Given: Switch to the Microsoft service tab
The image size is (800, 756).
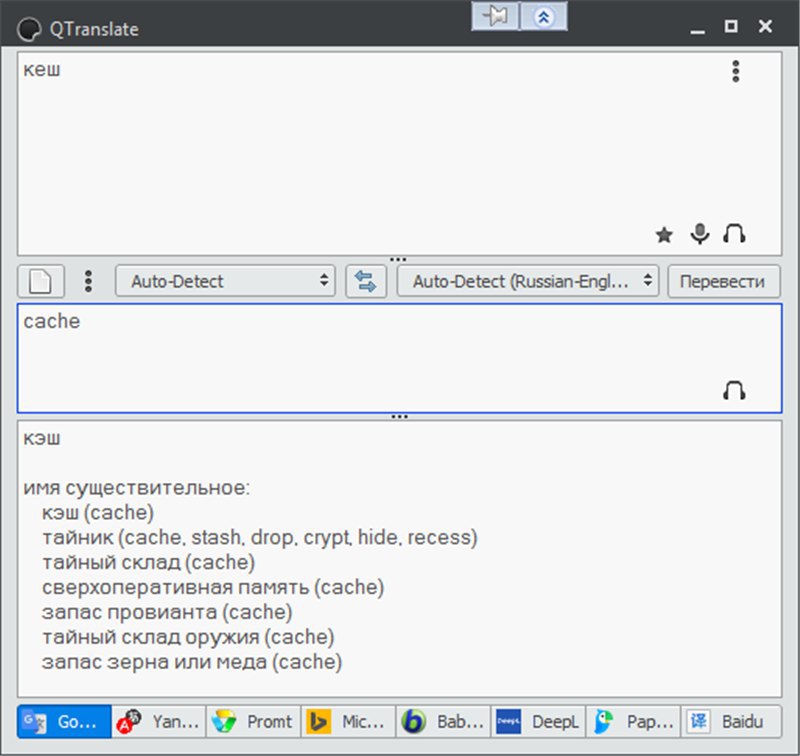Looking at the screenshot, I should tap(348, 721).
